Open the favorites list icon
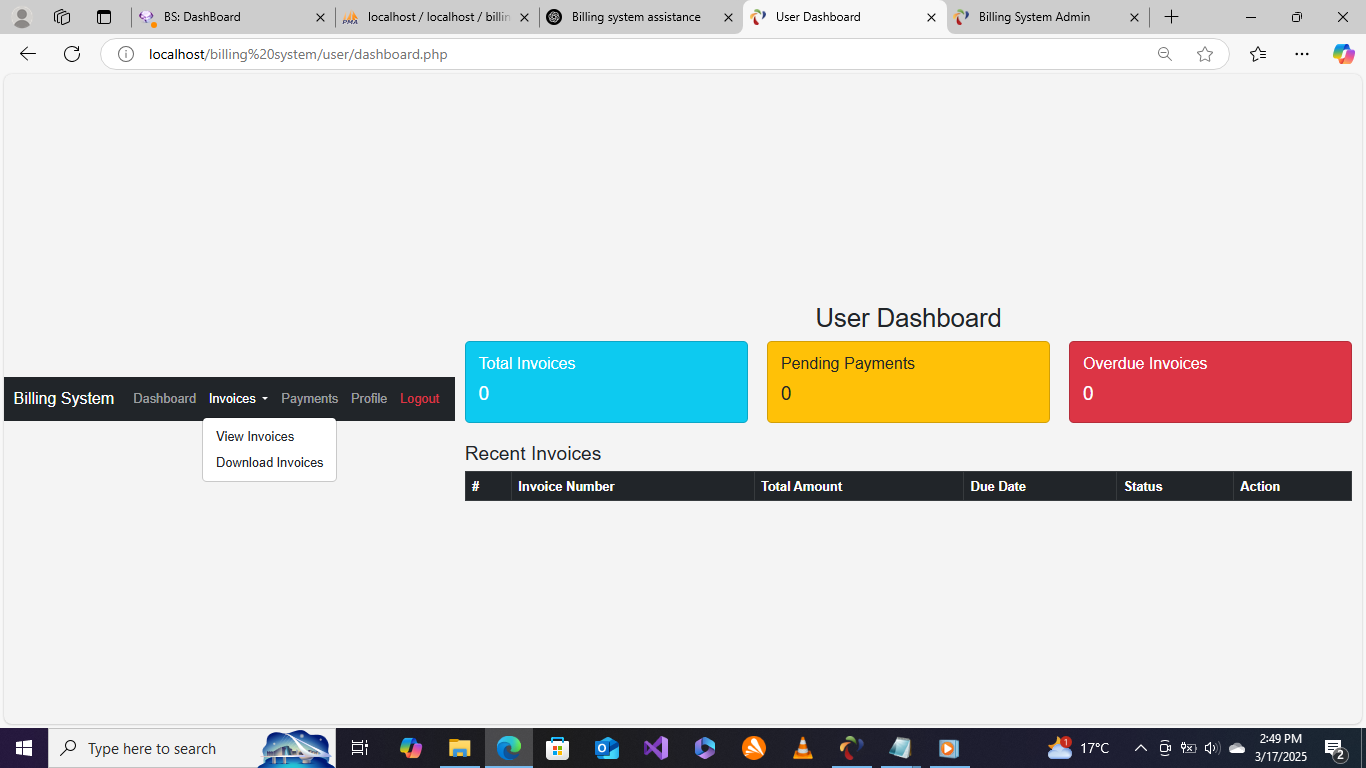 (x=1258, y=54)
